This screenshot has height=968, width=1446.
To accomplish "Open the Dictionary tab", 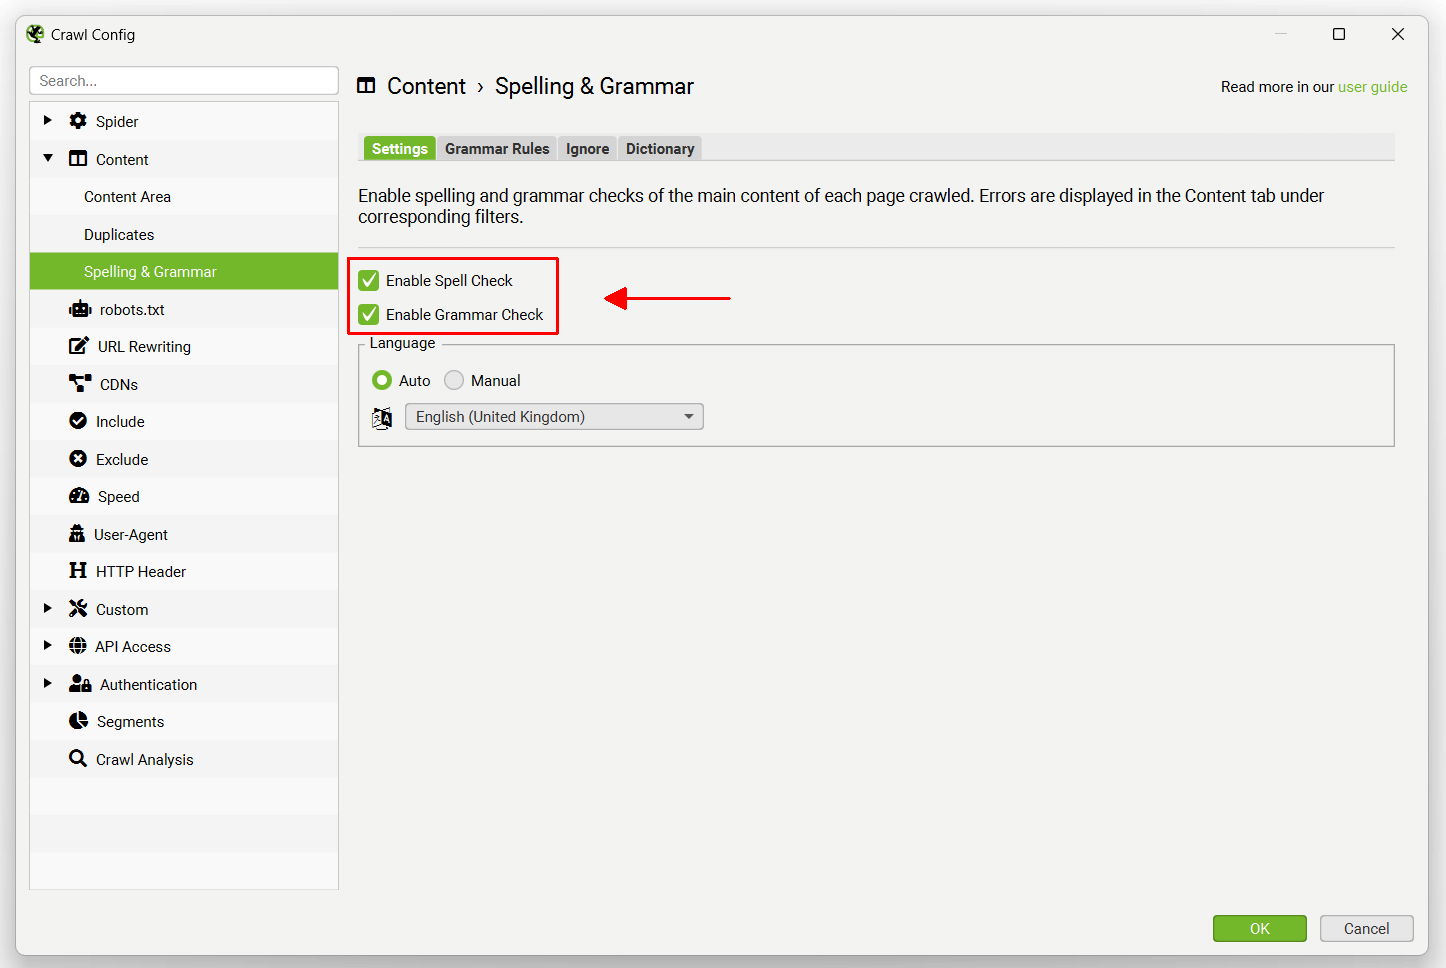I will [x=659, y=148].
